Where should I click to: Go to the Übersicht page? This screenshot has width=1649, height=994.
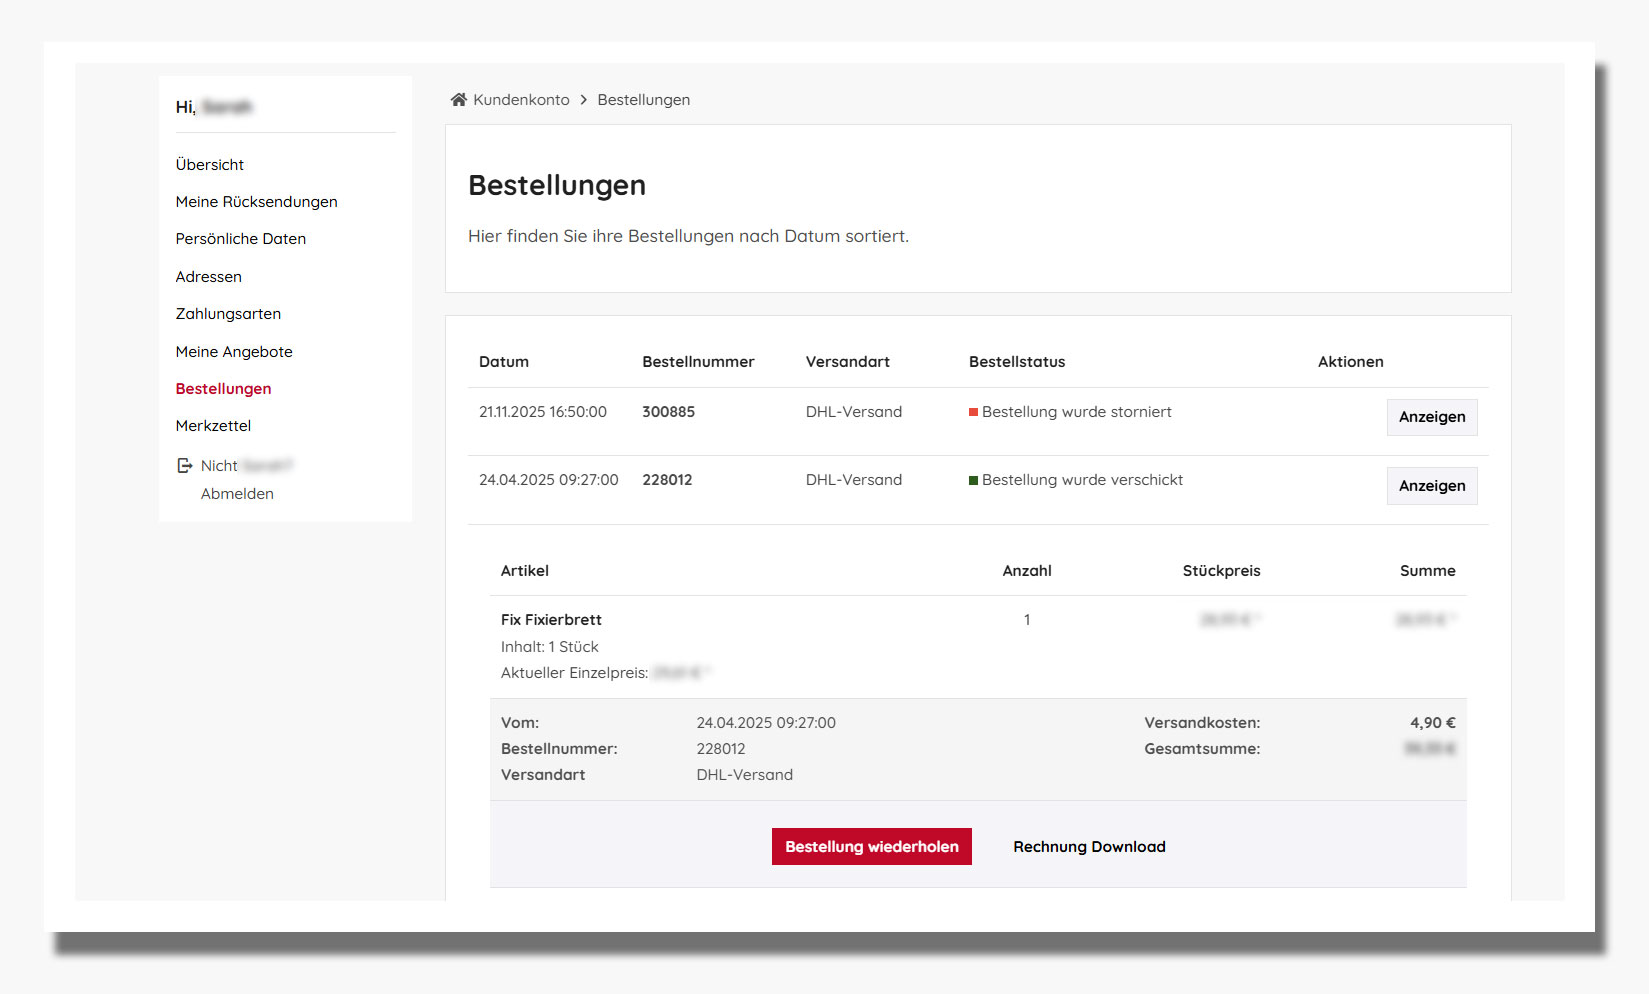tap(210, 164)
